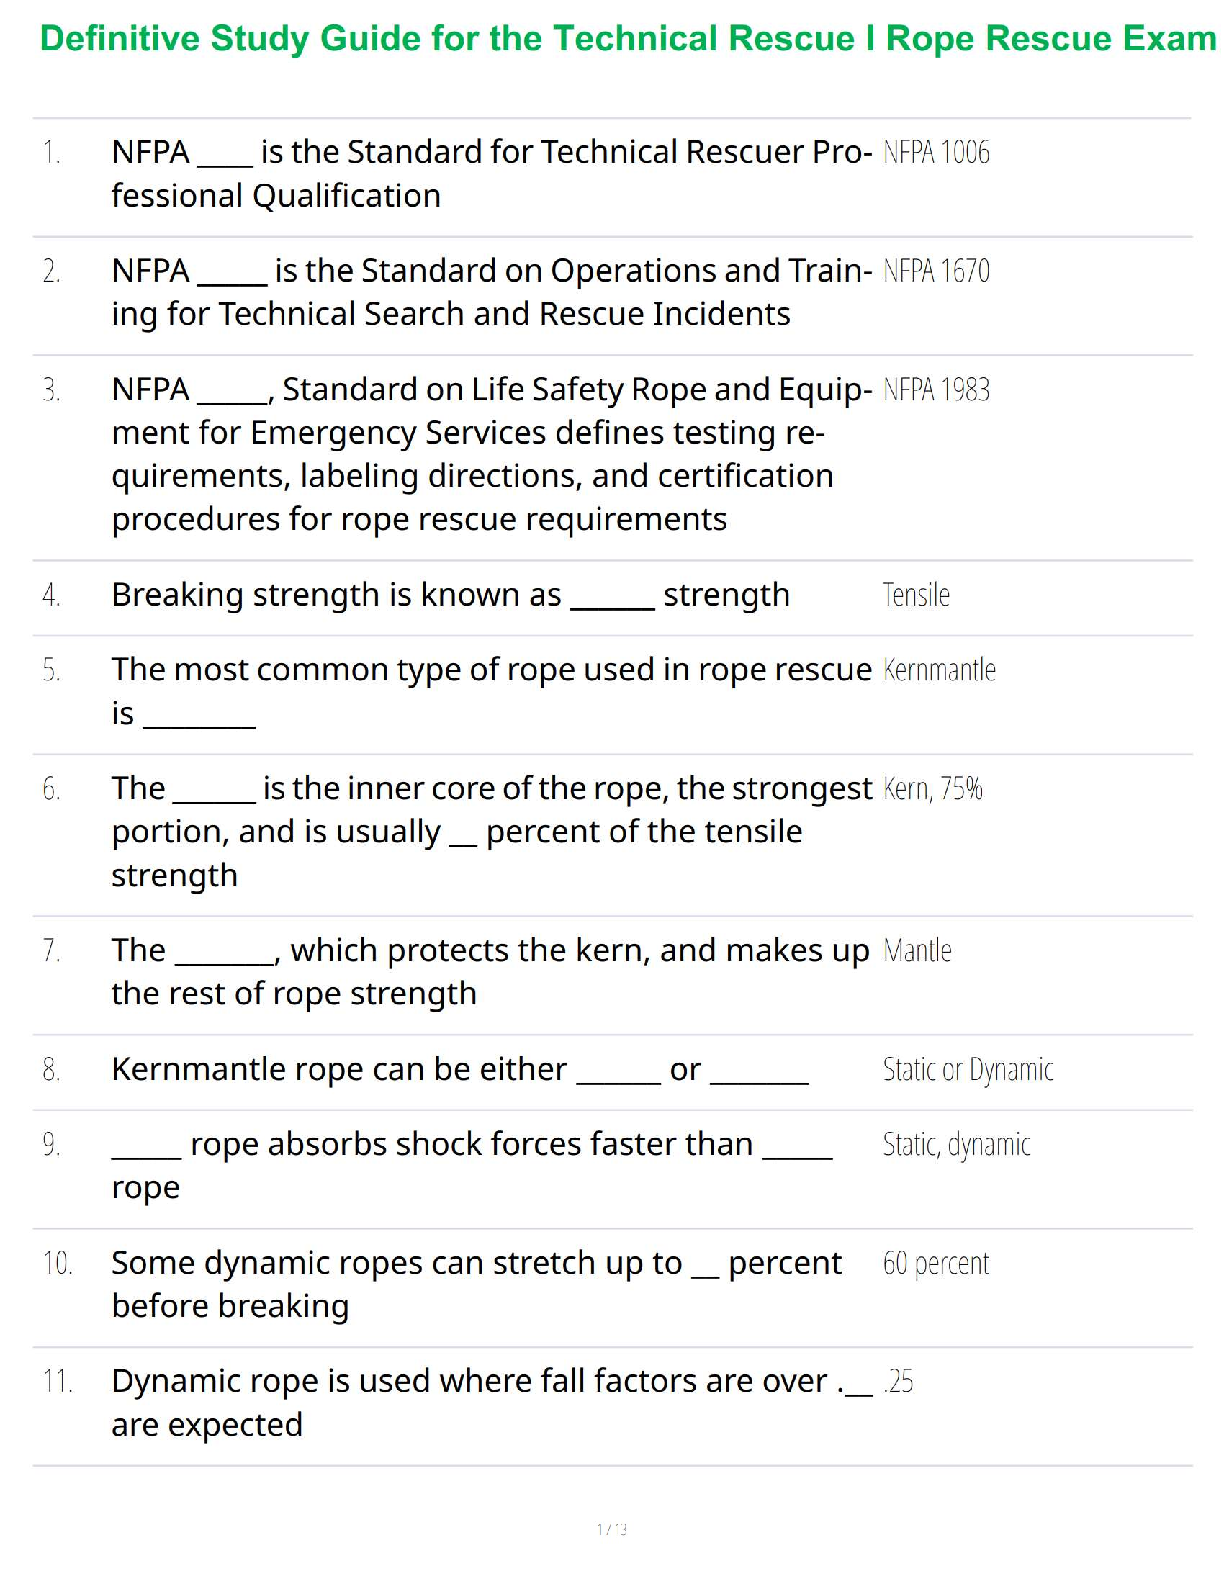Click the answer "NFPA 1670"

[936, 271]
